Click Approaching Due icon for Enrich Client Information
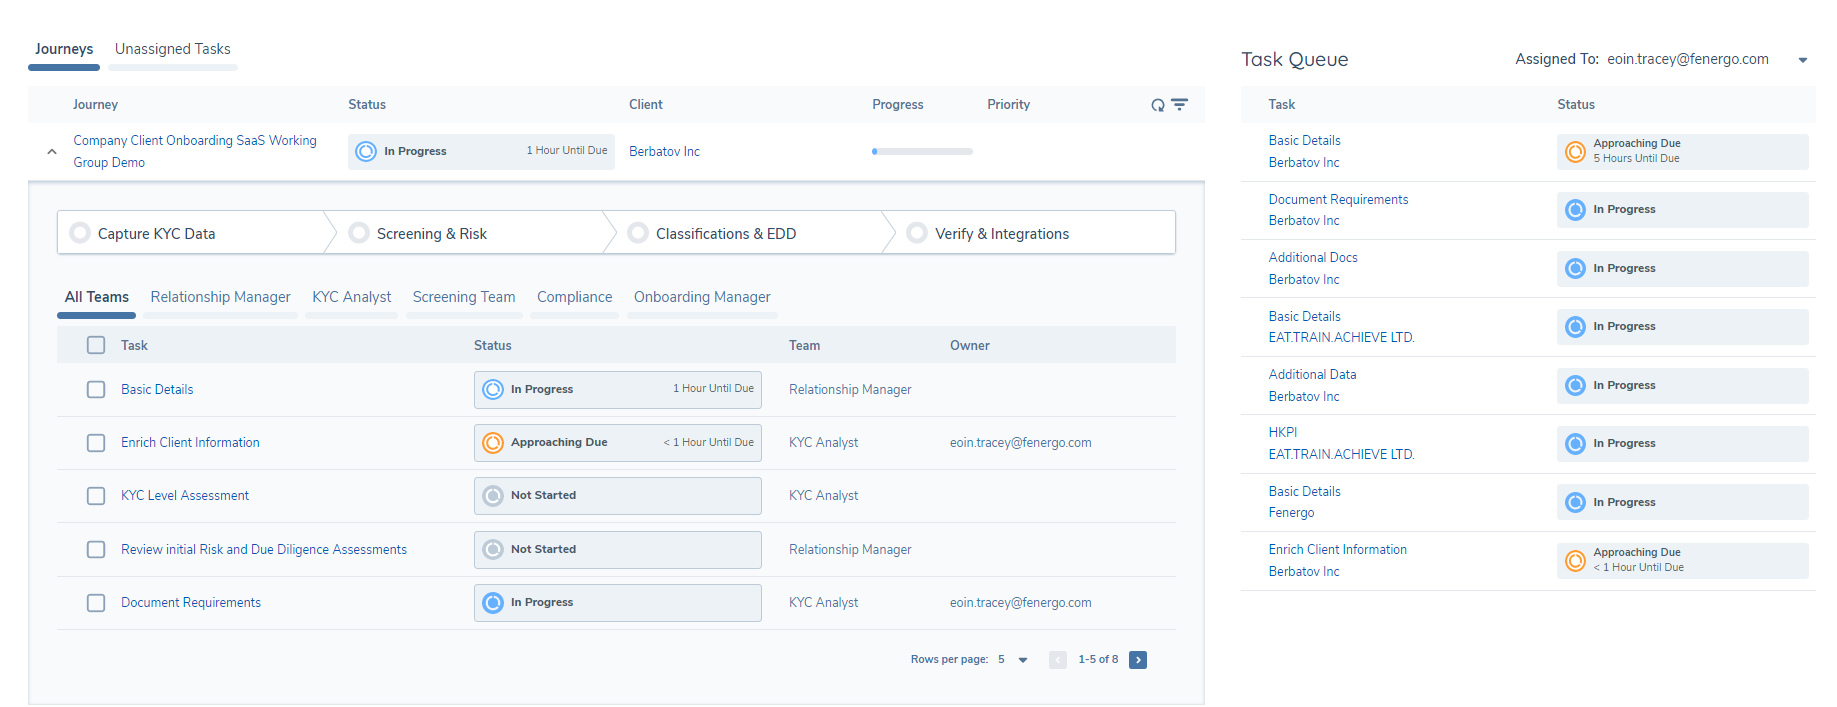Image resolution: width=1837 pixels, height=707 pixels. [x=493, y=443]
